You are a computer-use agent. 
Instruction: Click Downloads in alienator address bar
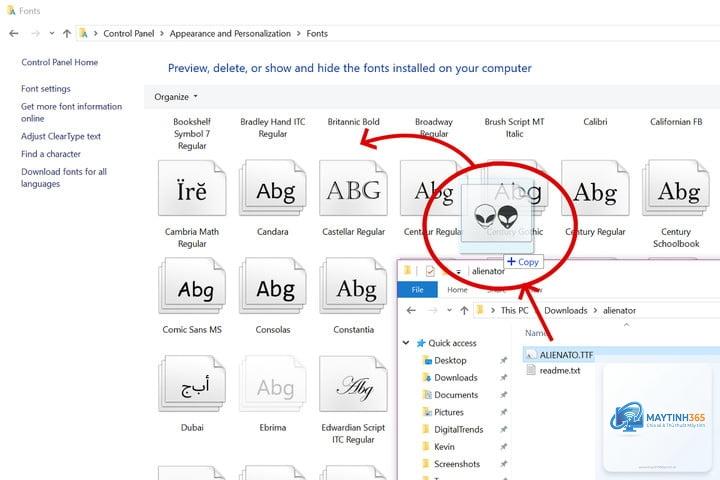pyautogui.click(x=566, y=311)
